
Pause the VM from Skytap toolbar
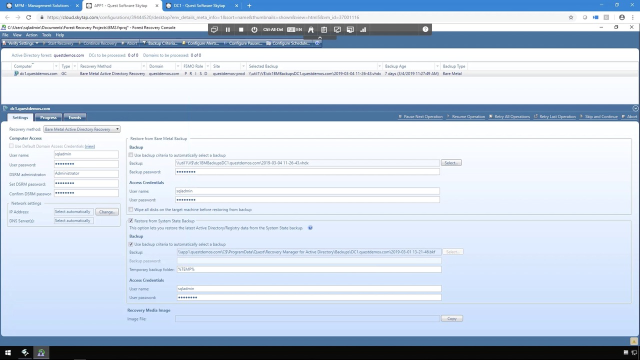pos(228,29)
